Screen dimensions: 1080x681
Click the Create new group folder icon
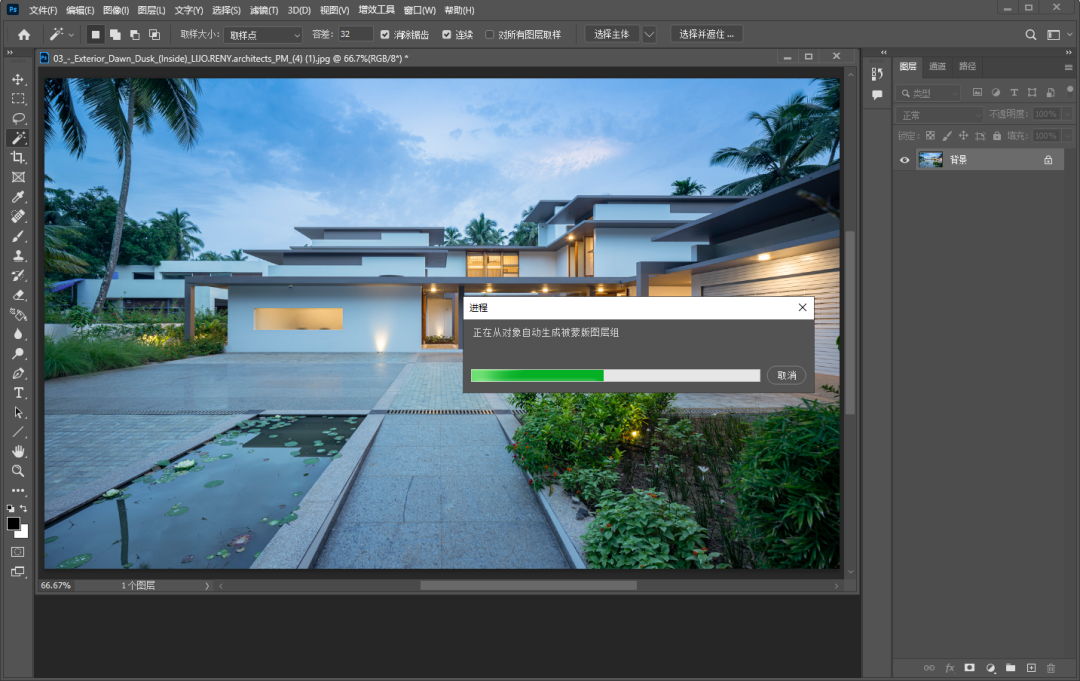(1010, 668)
